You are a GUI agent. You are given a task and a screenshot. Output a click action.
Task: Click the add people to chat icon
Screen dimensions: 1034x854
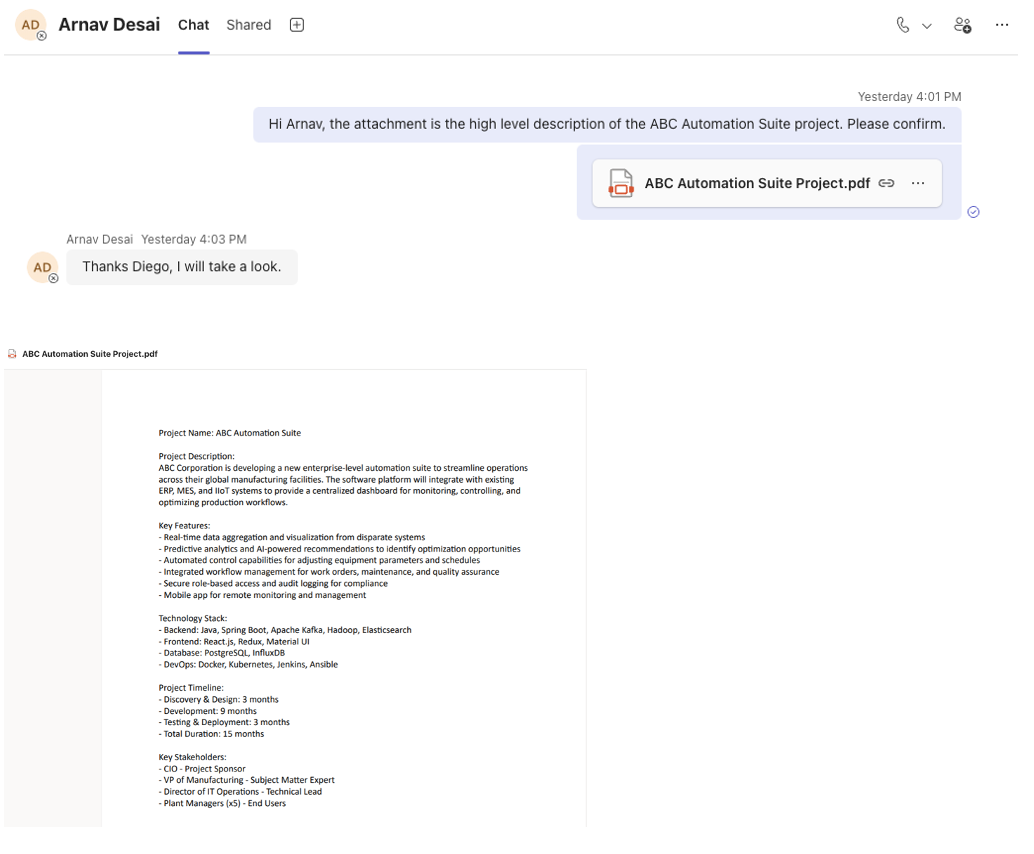[962, 25]
